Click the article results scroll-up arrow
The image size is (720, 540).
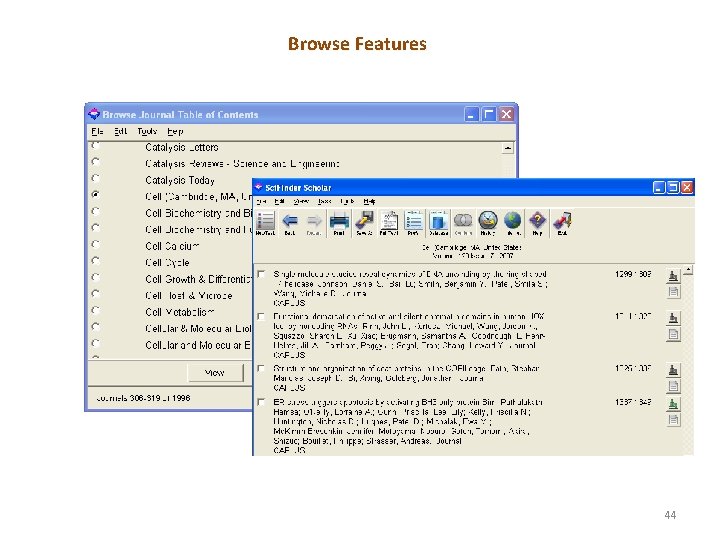pos(688,270)
